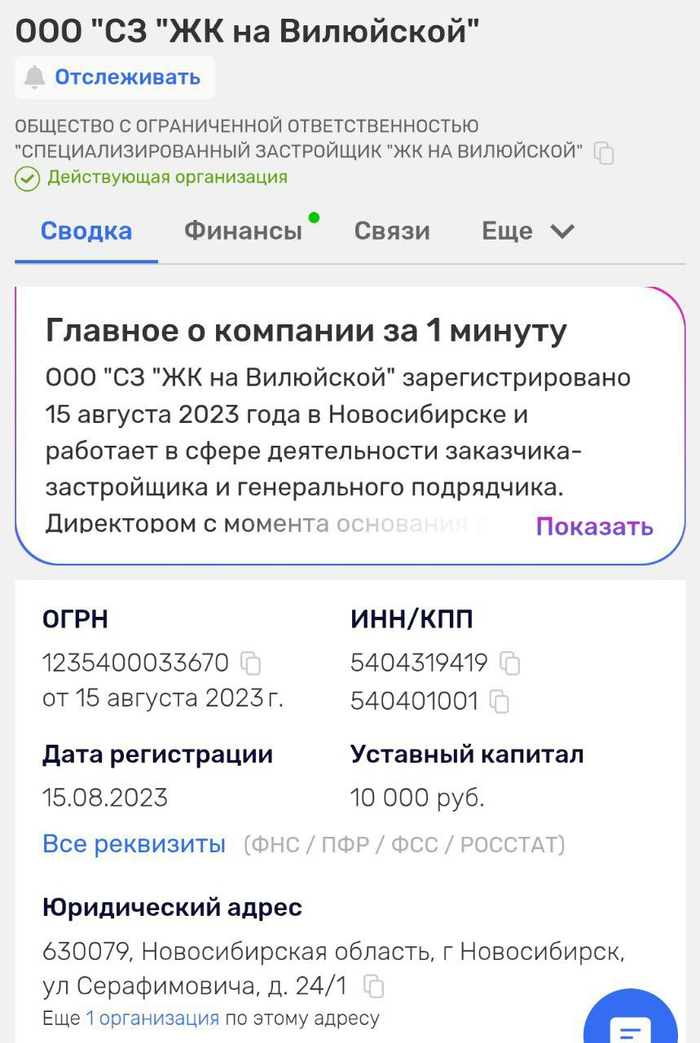This screenshot has height=1043, width=700.
Task: Open the 1 организация address link
Action: pyautogui.click(x=152, y=1019)
